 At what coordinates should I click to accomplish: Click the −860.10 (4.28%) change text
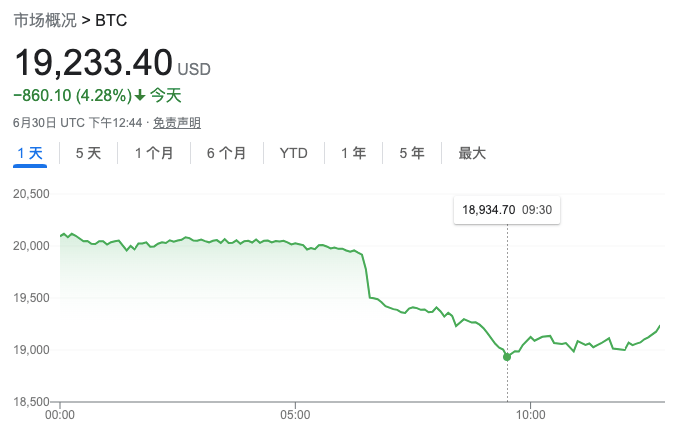(x=72, y=96)
